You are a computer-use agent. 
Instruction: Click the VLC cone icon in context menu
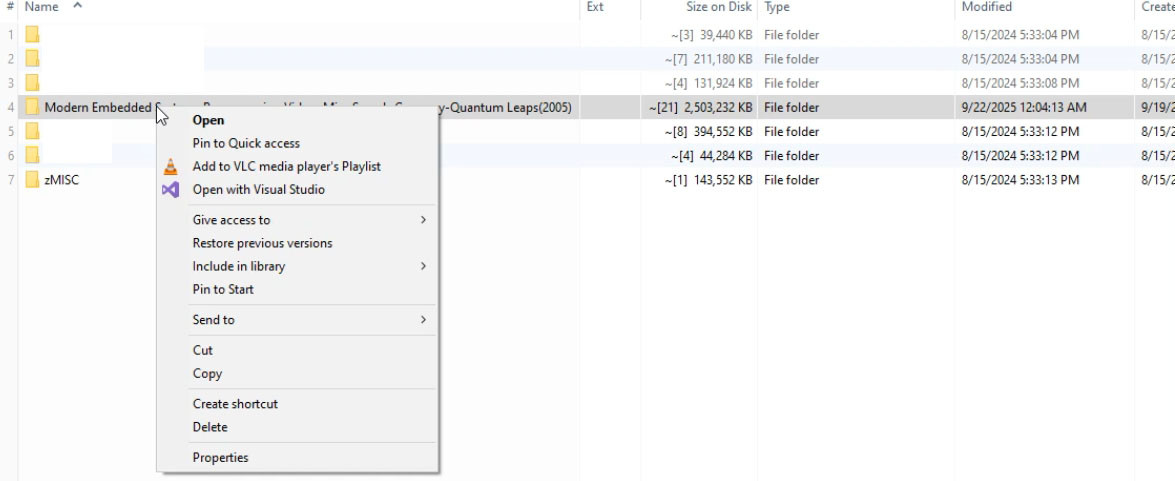(x=171, y=166)
